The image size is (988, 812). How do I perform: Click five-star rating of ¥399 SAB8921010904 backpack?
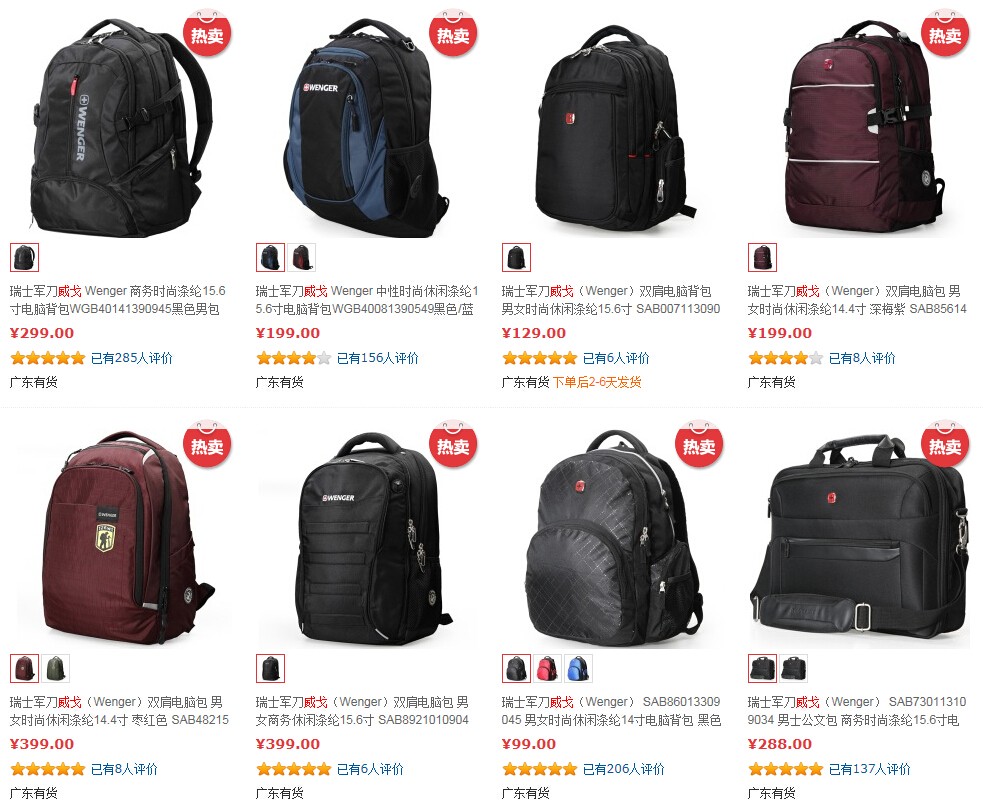294,769
